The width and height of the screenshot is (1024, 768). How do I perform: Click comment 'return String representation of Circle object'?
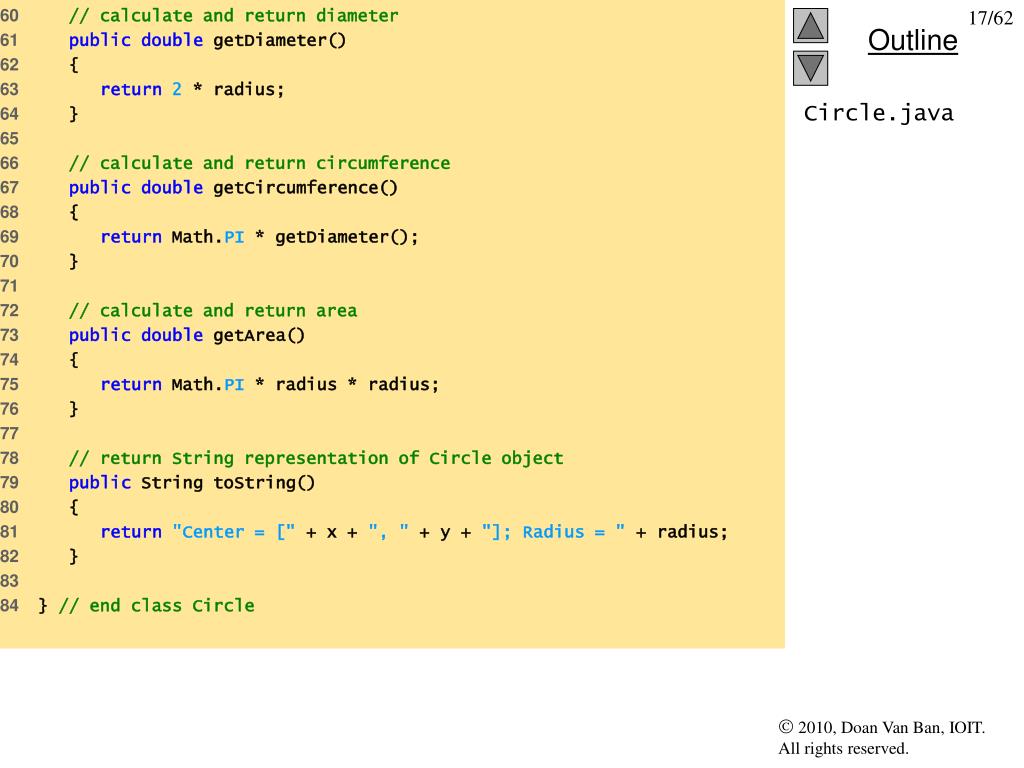316,458
